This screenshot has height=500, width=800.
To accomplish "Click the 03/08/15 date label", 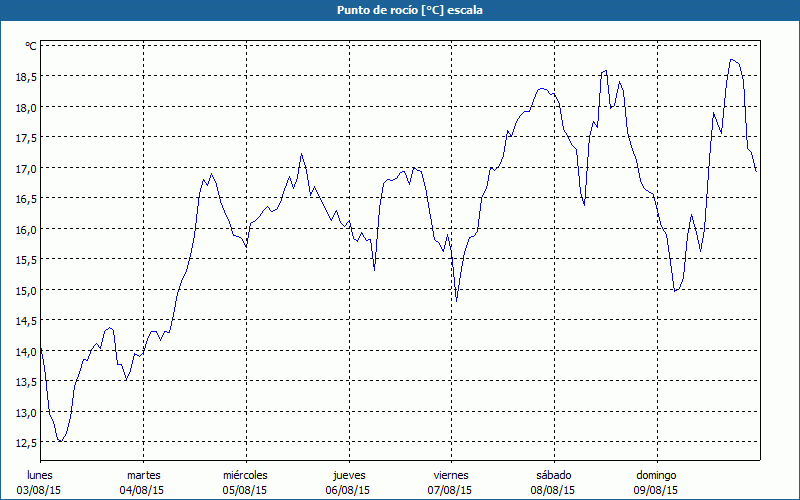I will click(x=40, y=490).
